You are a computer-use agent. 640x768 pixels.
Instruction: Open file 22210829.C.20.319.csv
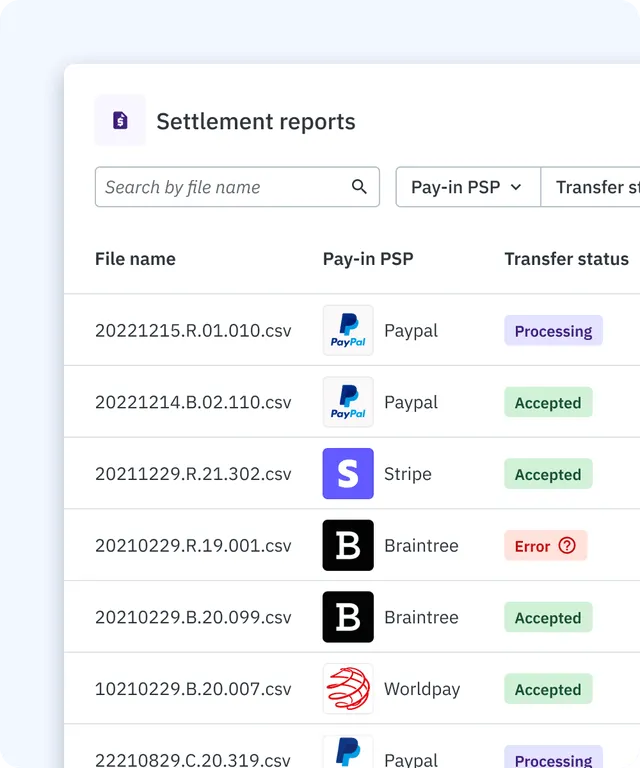point(193,759)
